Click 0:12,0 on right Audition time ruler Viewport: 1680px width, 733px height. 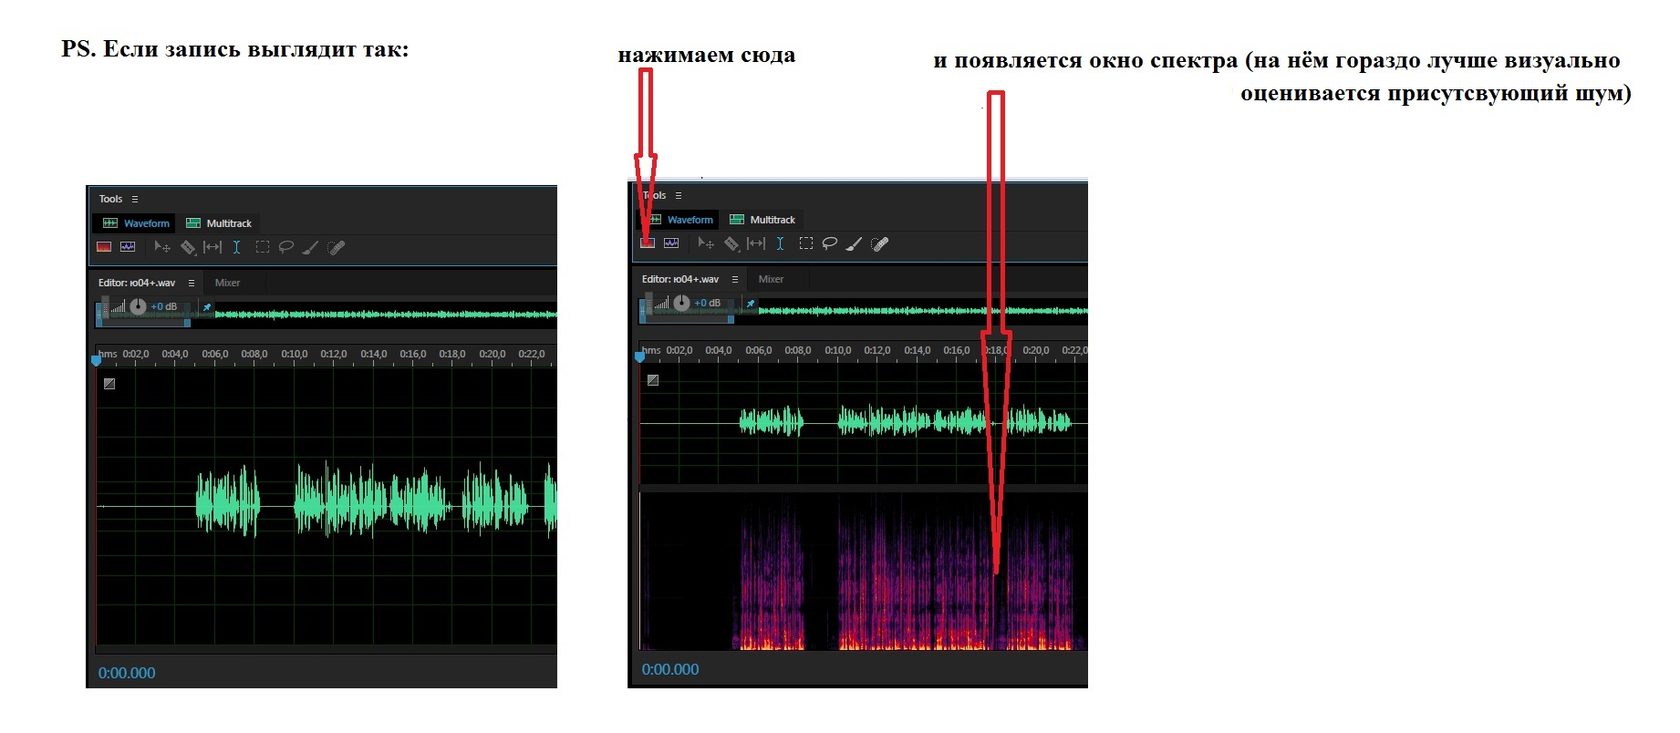pos(877,350)
